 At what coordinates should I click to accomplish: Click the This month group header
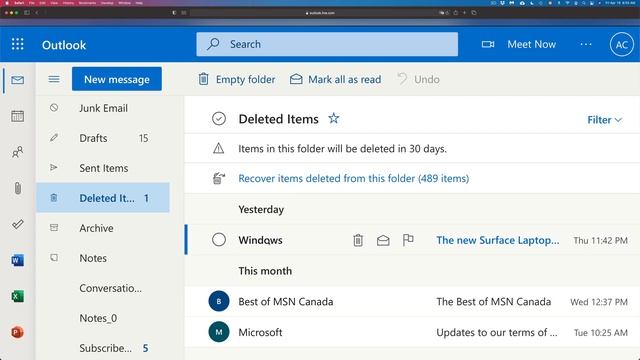(x=265, y=271)
